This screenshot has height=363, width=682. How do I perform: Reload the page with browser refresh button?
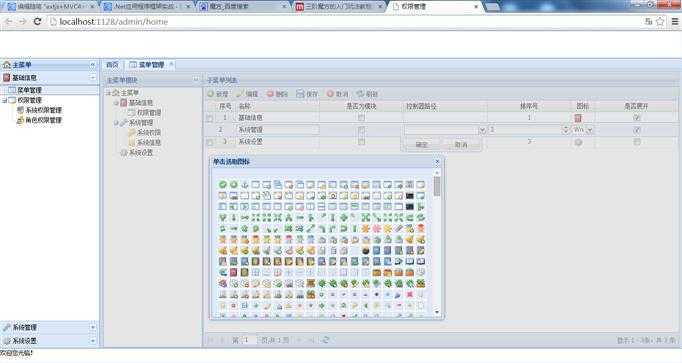pyautogui.click(x=37, y=21)
